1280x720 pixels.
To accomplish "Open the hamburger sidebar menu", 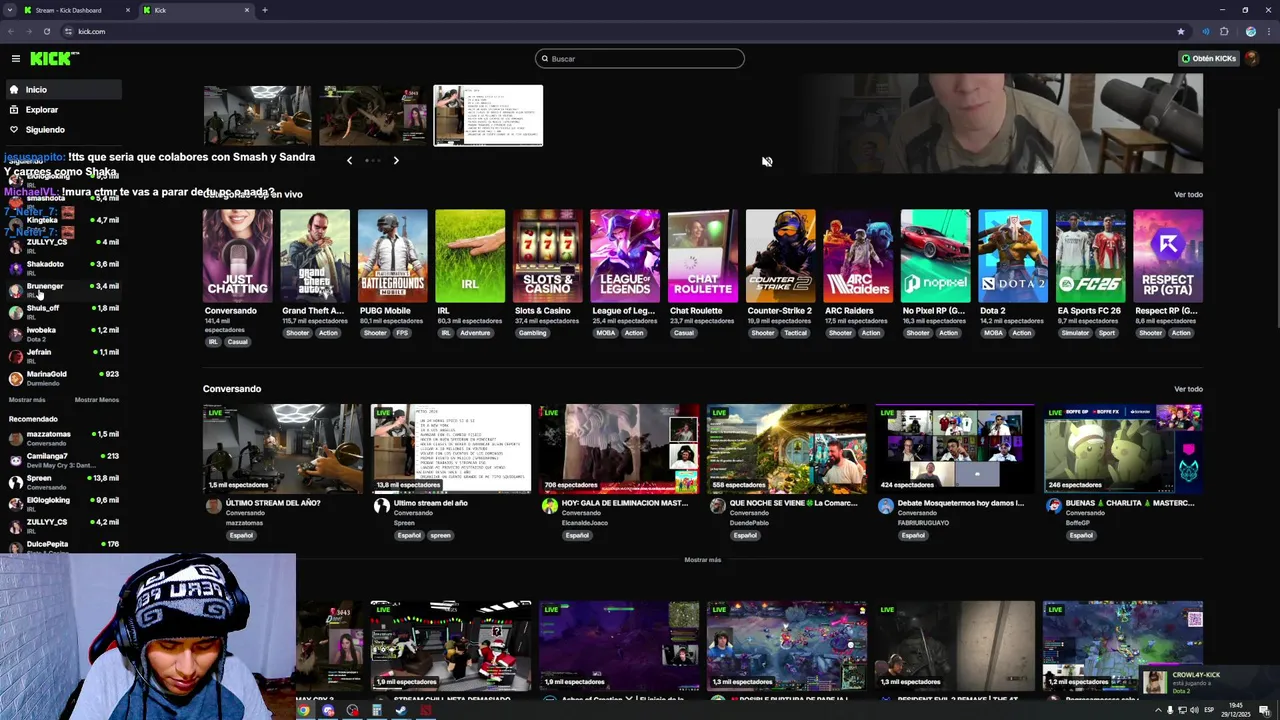I will 16,59.
